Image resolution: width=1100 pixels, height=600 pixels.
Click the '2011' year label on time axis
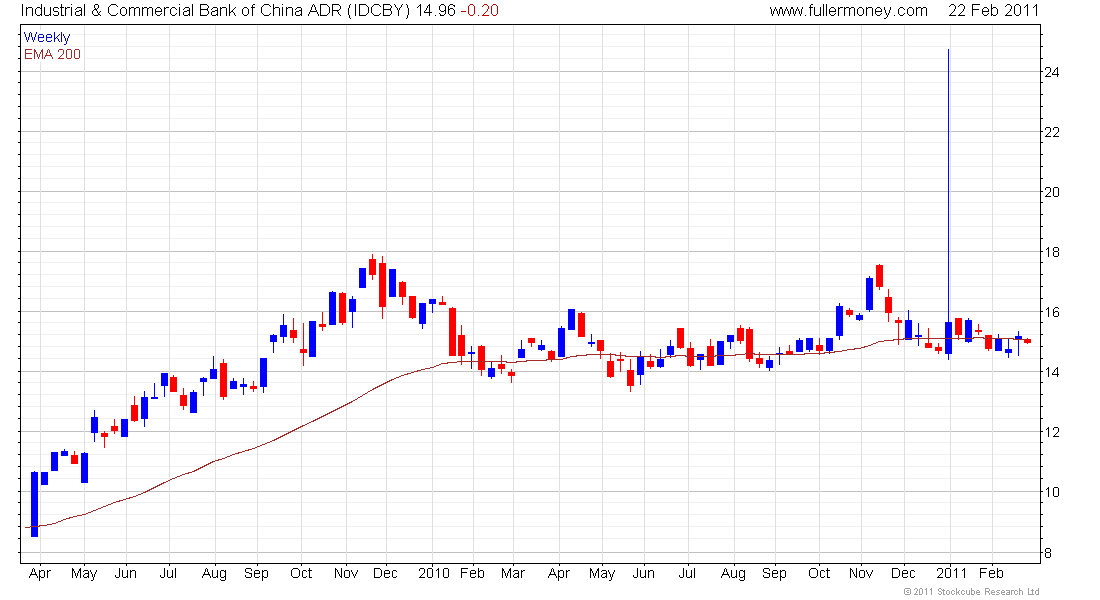(x=951, y=573)
